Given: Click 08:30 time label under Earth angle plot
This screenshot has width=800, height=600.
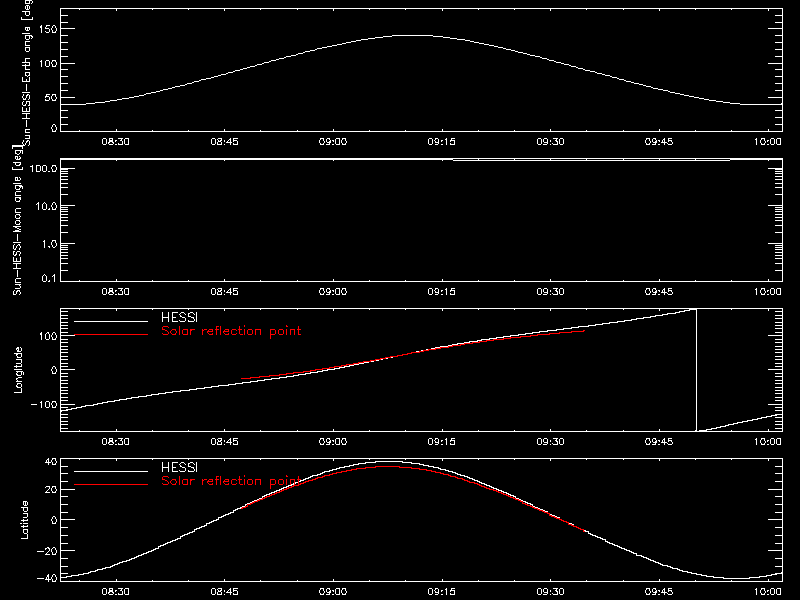Looking at the screenshot, I should tap(115, 142).
